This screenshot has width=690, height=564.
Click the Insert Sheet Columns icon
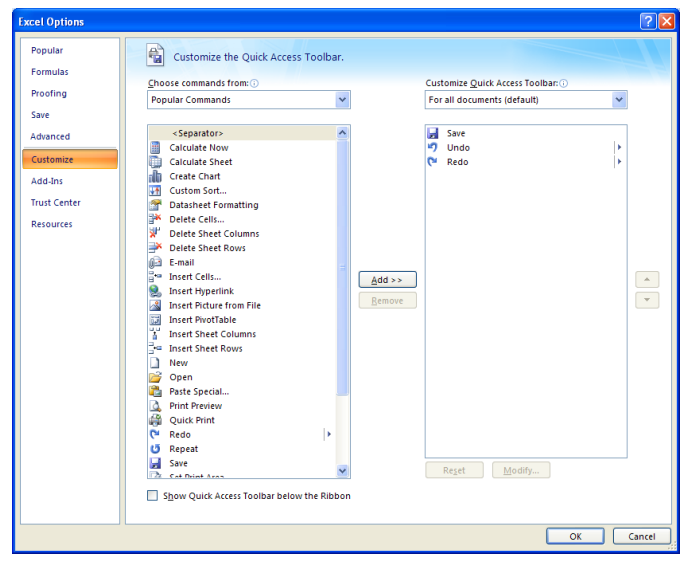[155, 334]
